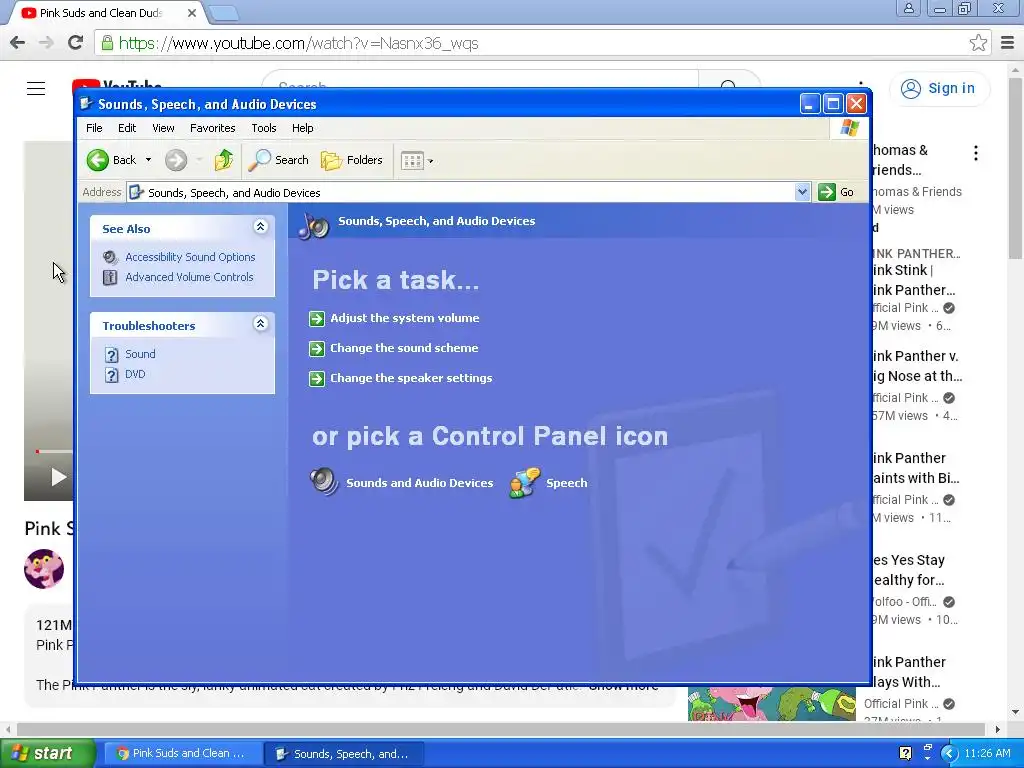Go up one folder level icon
Screen dimensions: 1024x768
pos(223,160)
